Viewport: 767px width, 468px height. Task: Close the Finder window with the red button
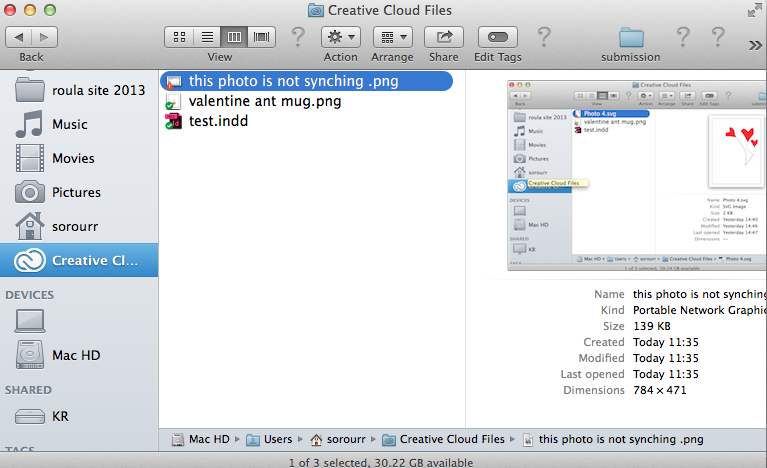pos(10,10)
